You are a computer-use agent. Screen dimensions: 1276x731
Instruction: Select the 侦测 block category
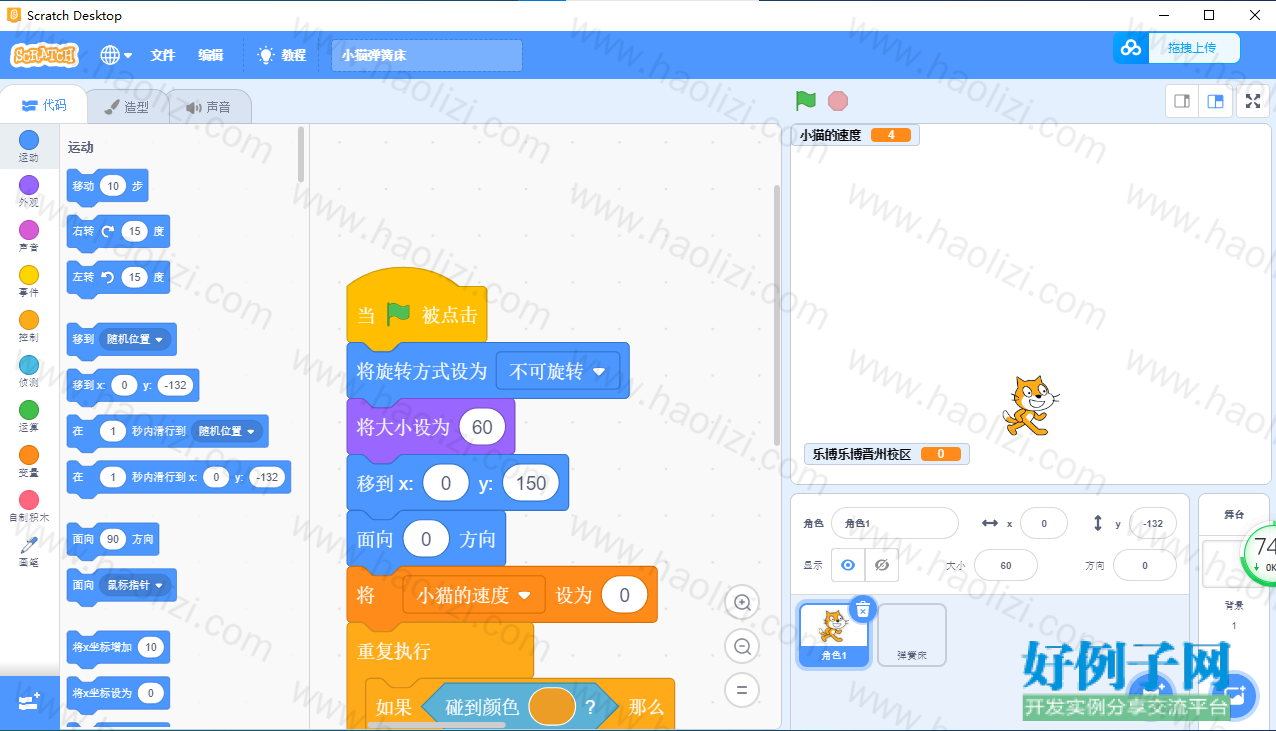(29, 371)
